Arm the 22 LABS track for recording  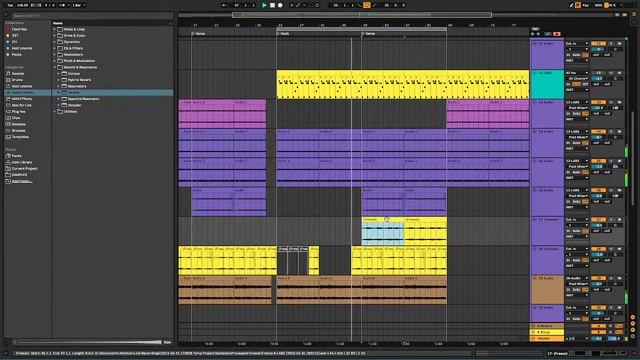(x=620, y=73)
